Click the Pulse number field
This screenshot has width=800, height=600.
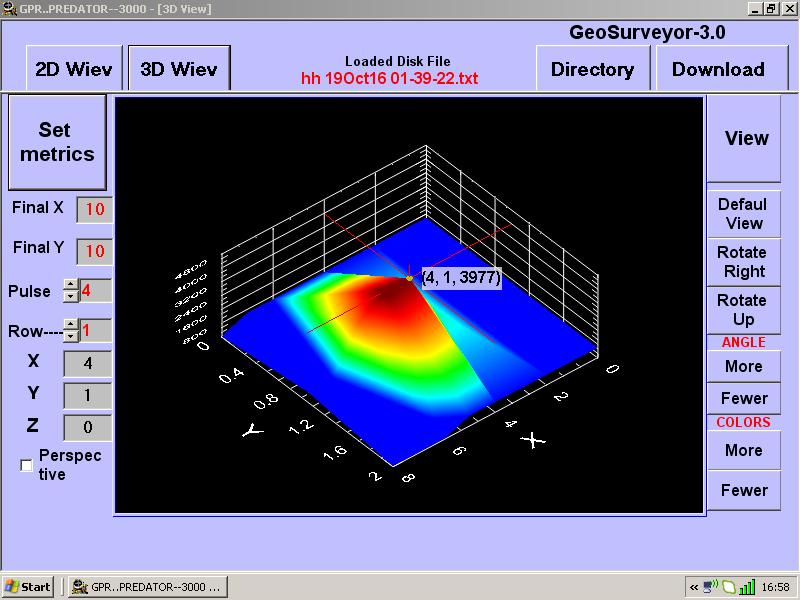coord(95,291)
